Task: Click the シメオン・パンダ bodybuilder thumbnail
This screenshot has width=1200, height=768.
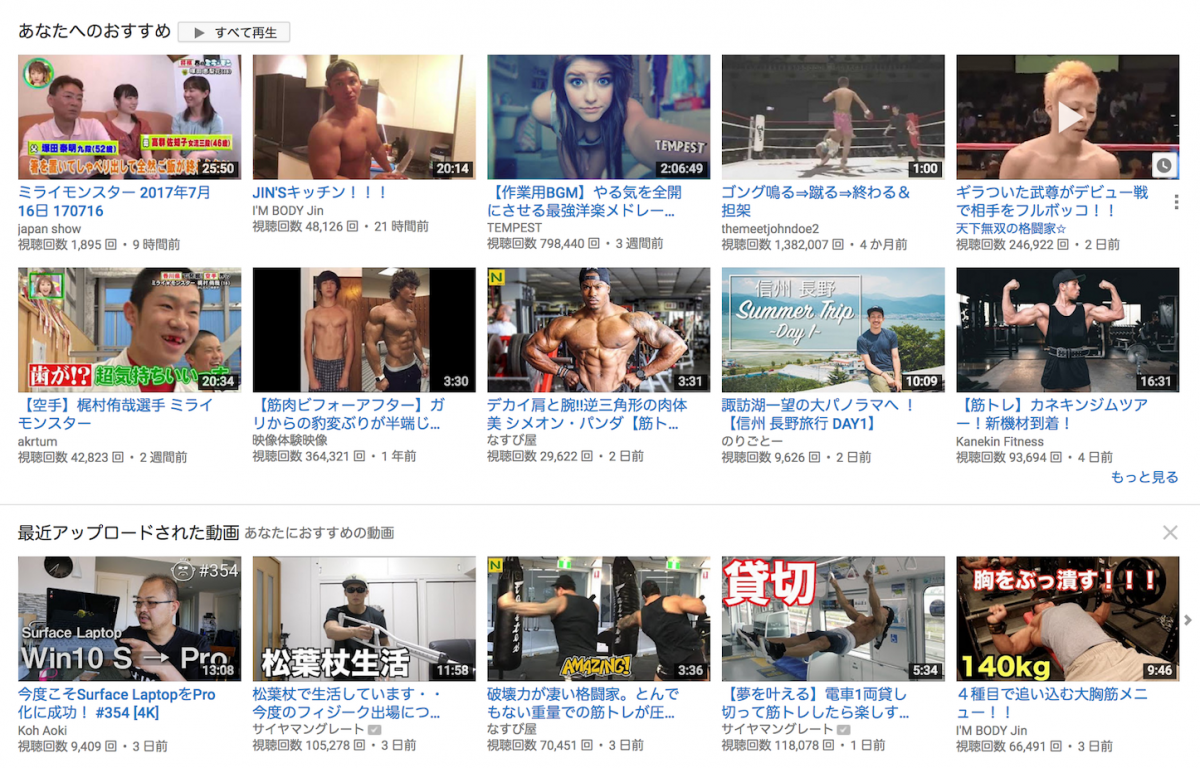Action: [598, 330]
